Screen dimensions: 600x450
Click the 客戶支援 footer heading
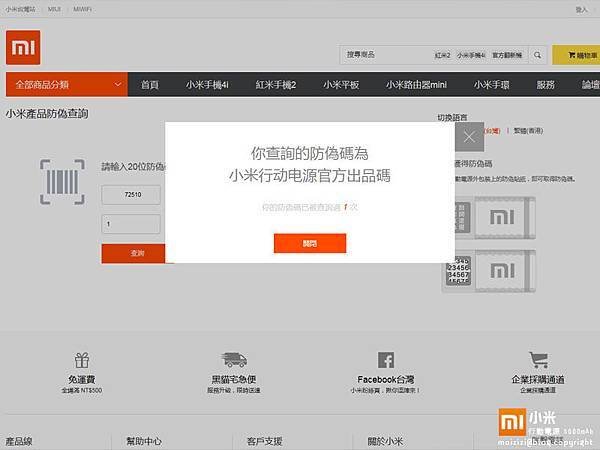coord(264,441)
